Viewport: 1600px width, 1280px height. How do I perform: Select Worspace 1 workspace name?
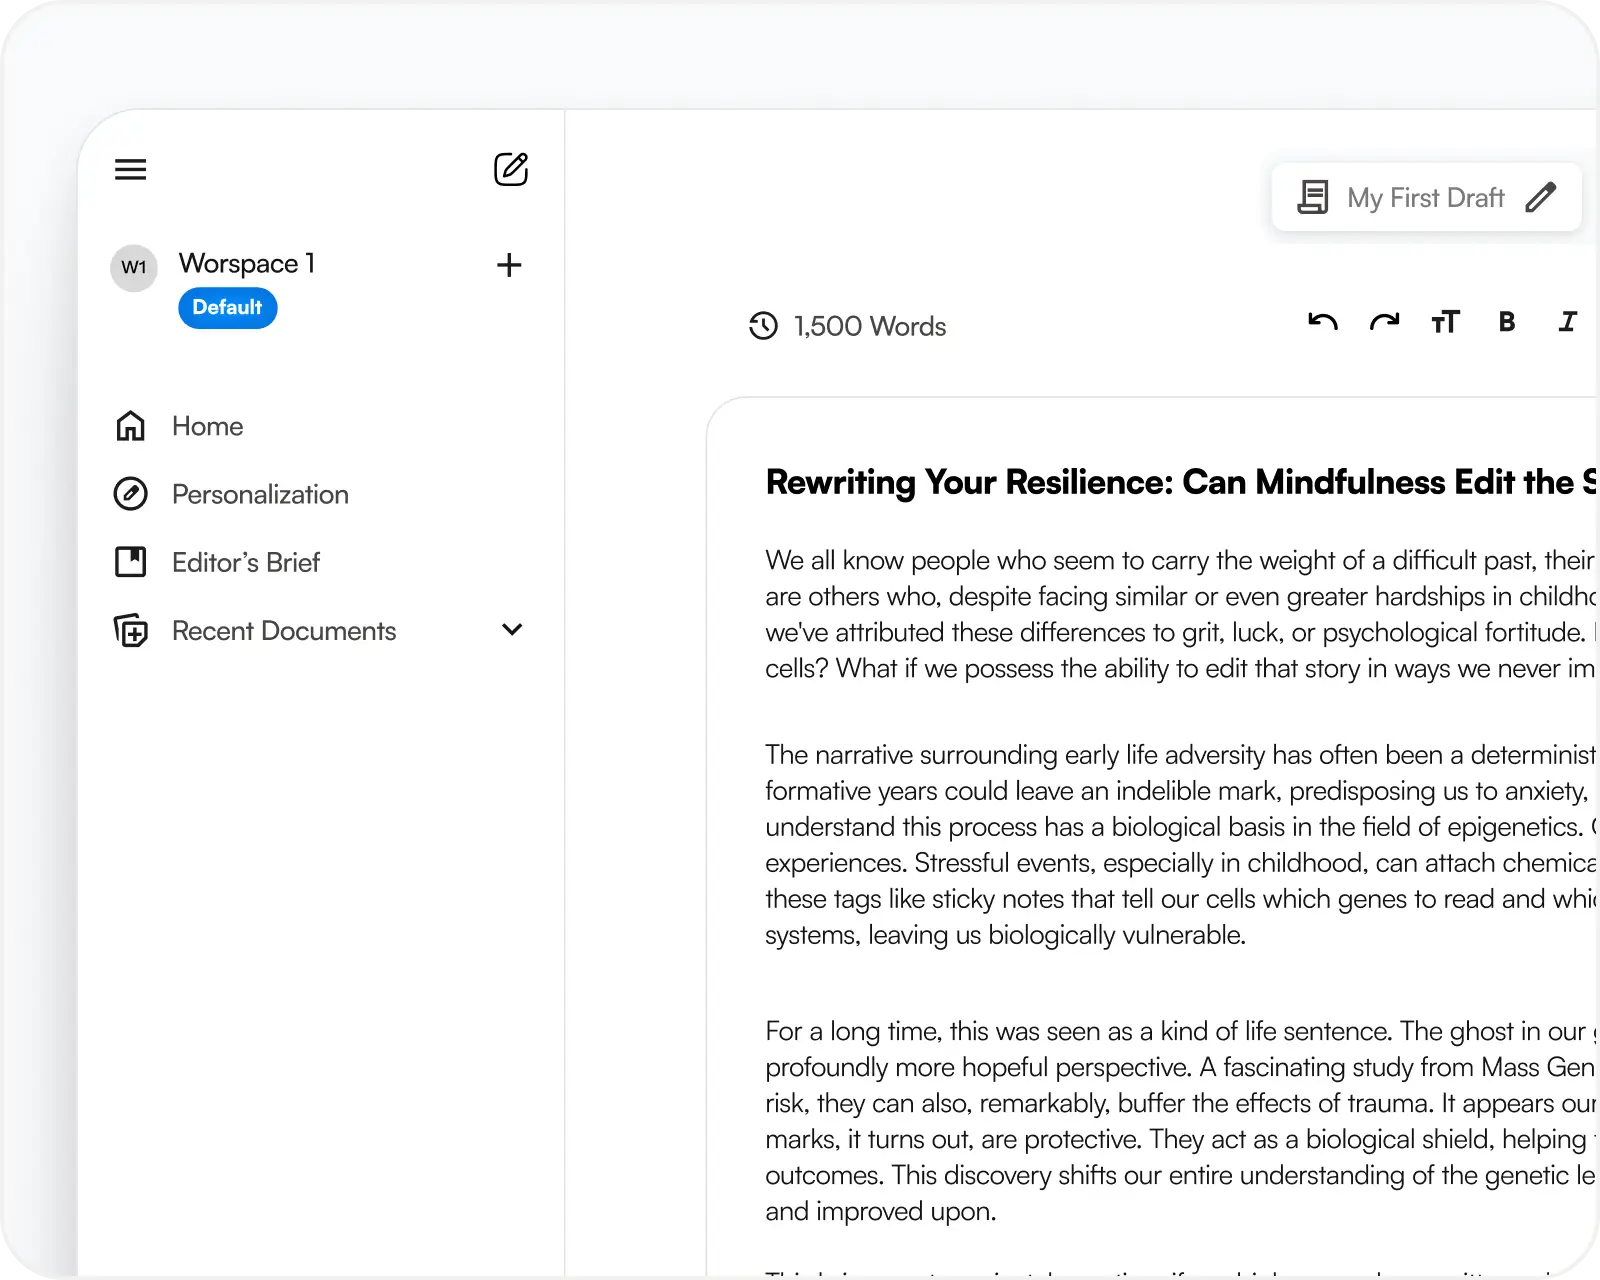247,263
